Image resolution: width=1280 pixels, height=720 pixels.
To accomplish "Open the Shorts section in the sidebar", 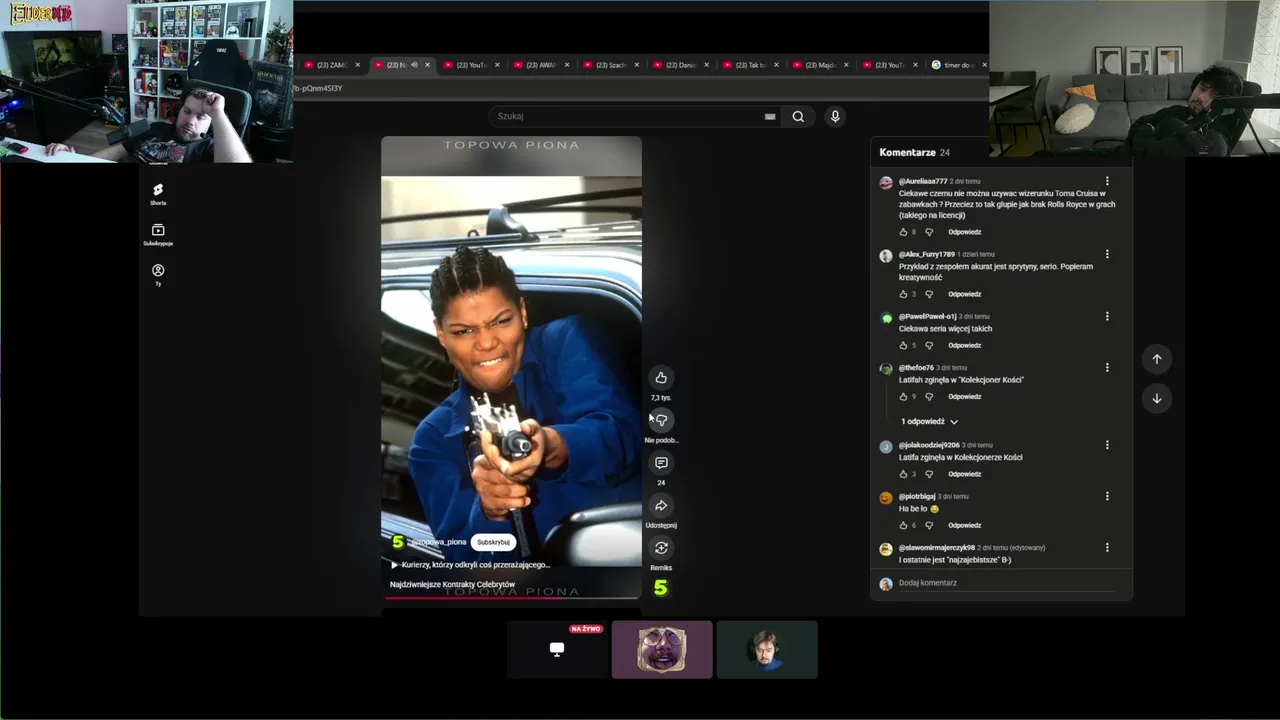I will pyautogui.click(x=158, y=194).
